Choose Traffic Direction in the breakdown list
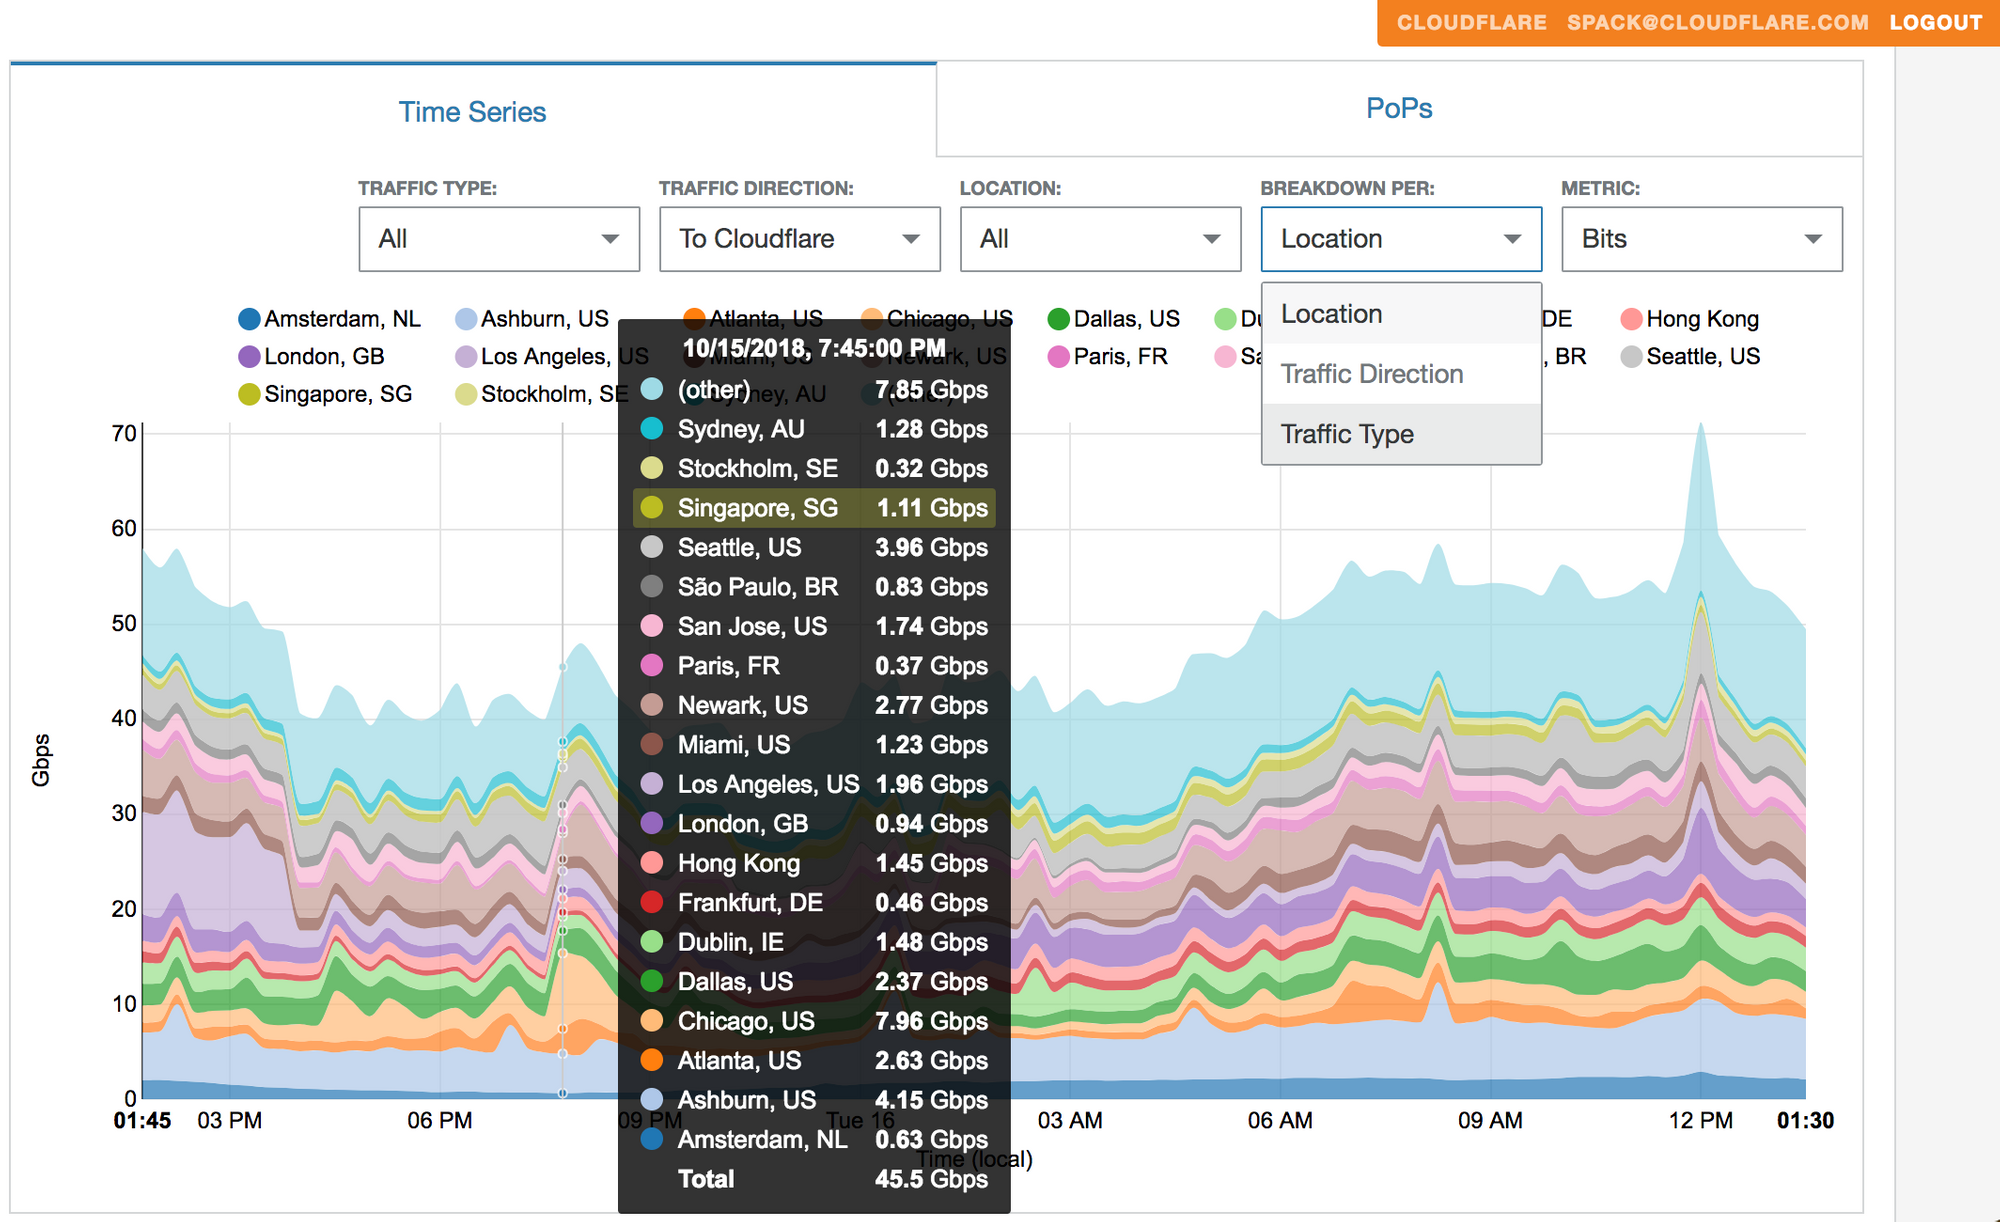 (1401, 374)
